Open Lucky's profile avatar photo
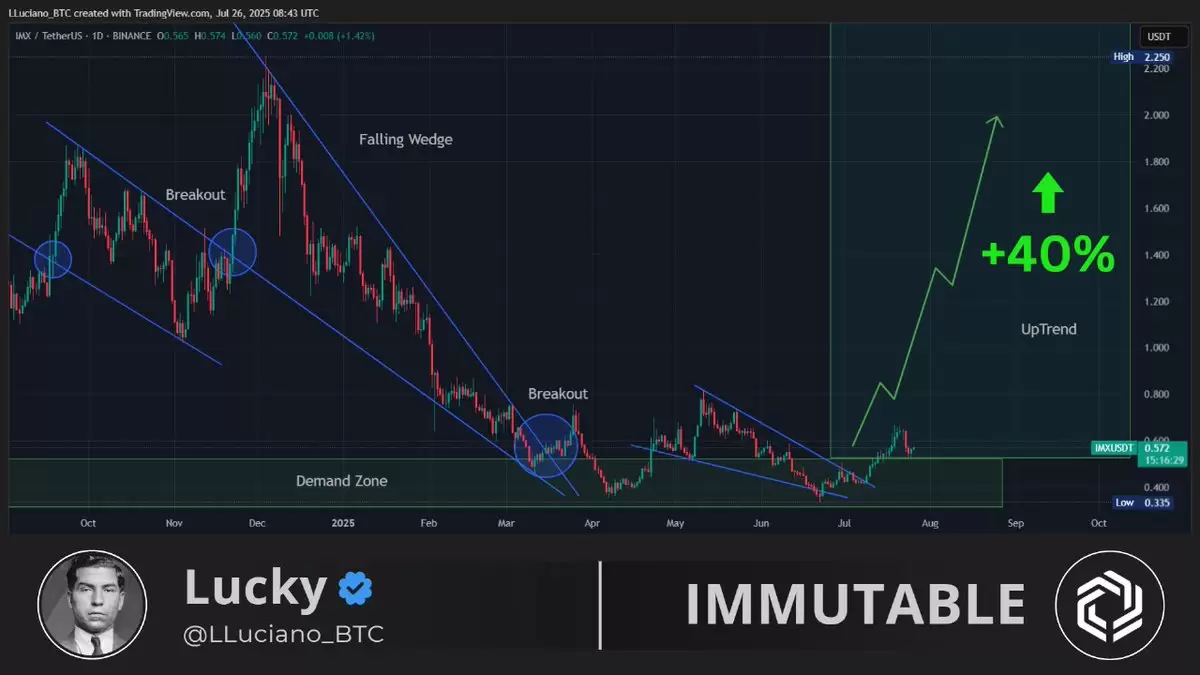The image size is (1200, 675). pos(92,605)
